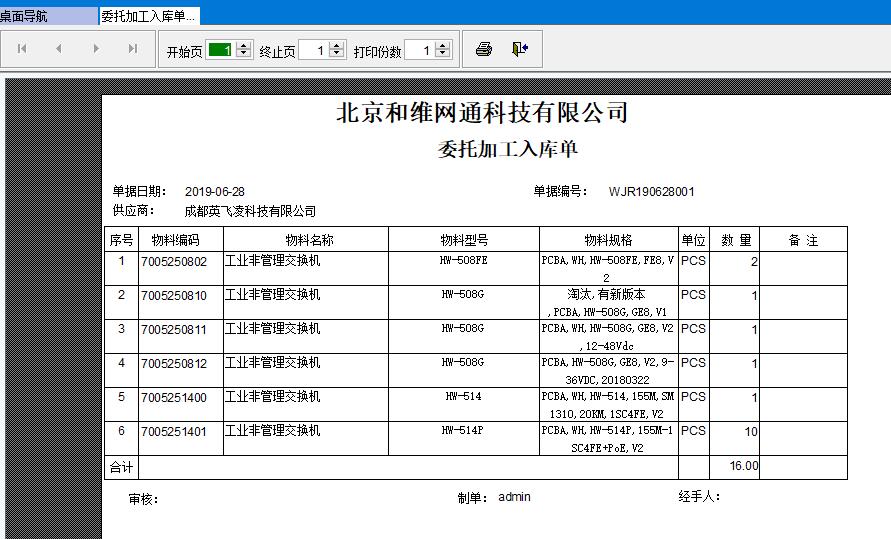Increase the 终止页 value with up arrow
The image size is (891, 539).
(x=337, y=45)
